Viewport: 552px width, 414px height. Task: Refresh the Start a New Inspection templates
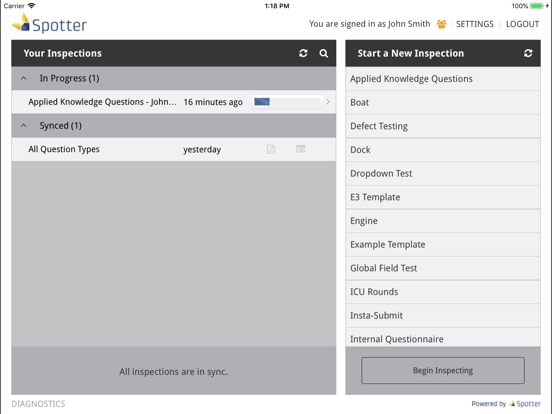528,53
